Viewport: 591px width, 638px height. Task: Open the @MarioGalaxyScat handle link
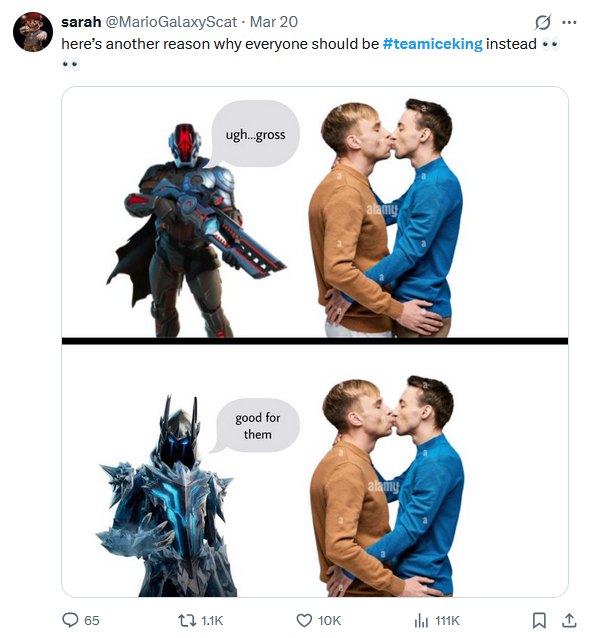click(x=171, y=22)
